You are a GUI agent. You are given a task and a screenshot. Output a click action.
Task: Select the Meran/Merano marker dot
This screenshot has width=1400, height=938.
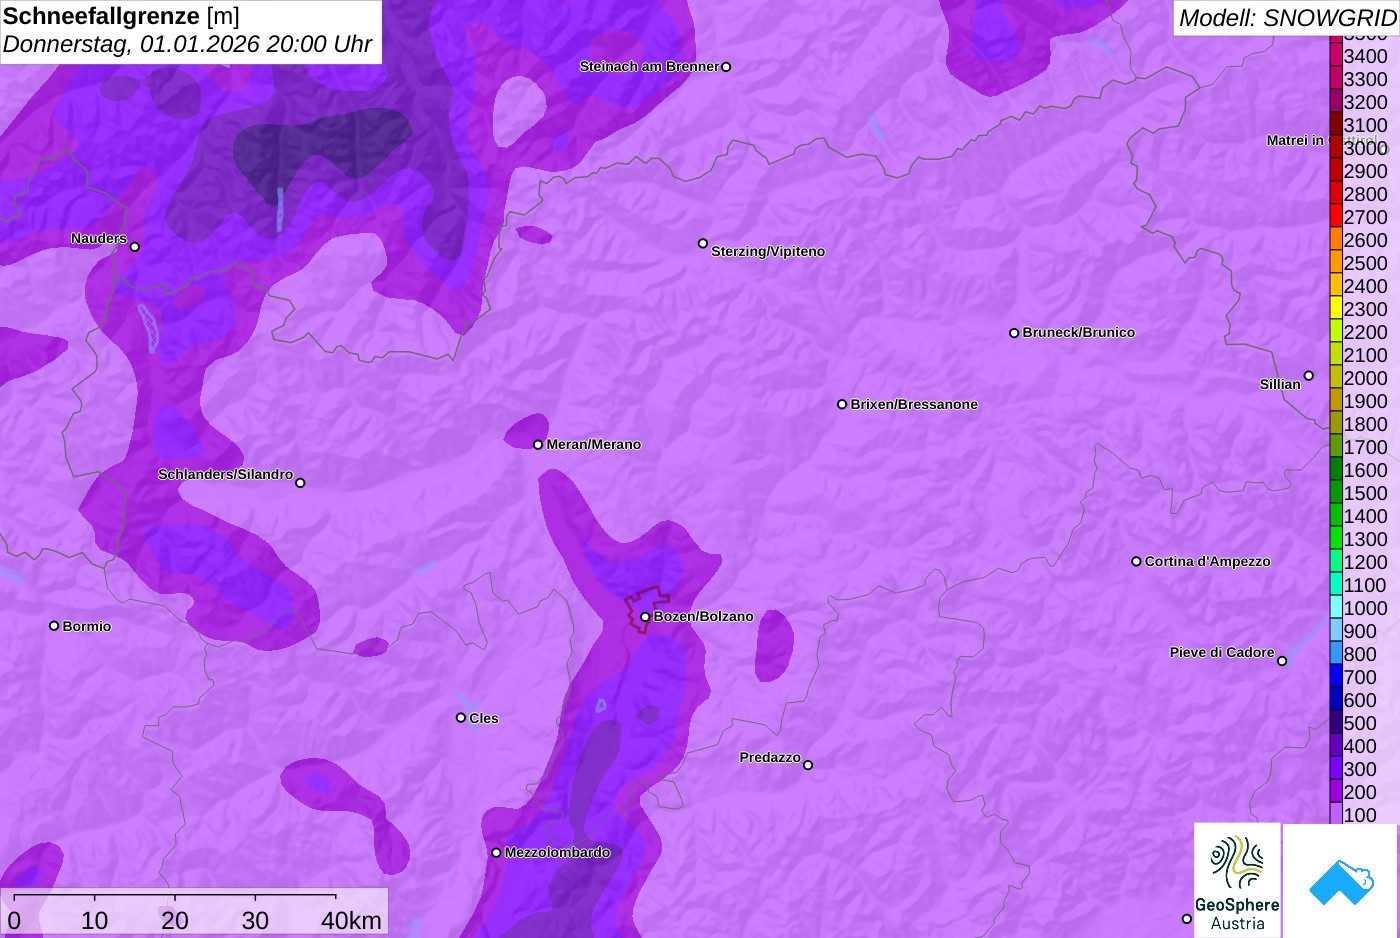coord(538,445)
